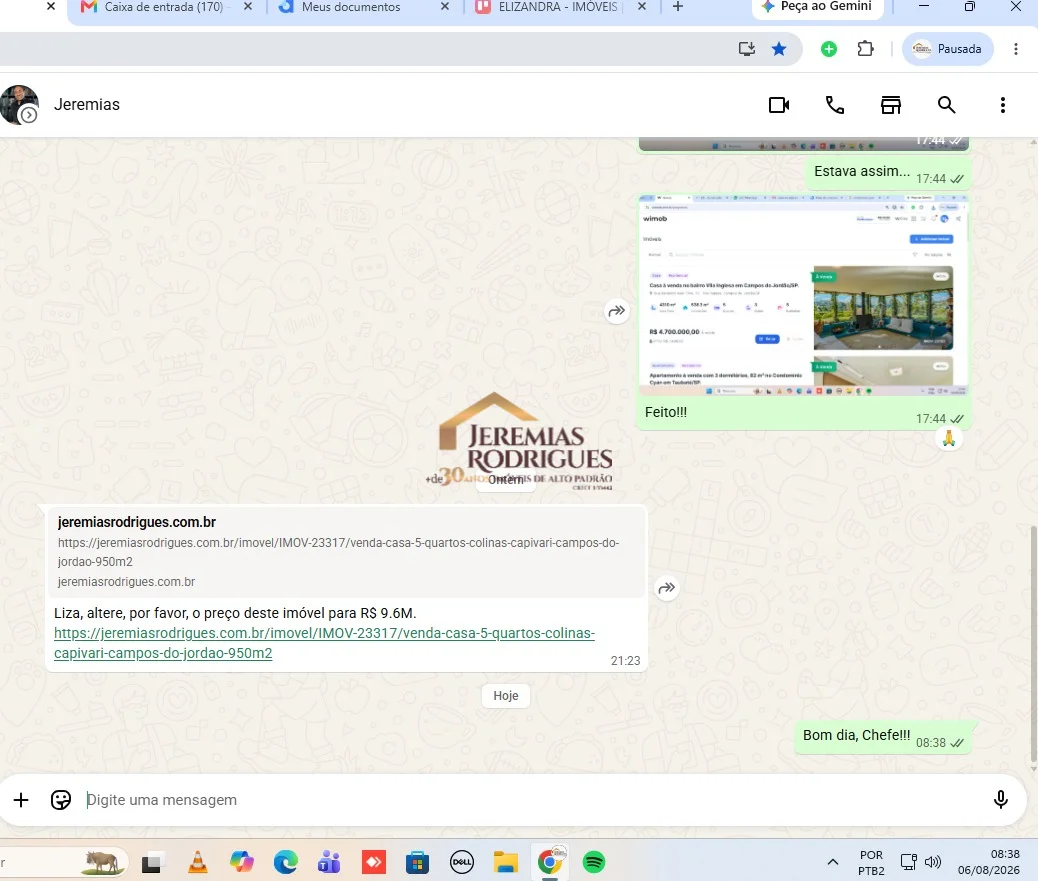Start a voice call with Jeremias
Screen dimensions: 1038x881
tap(835, 105)
